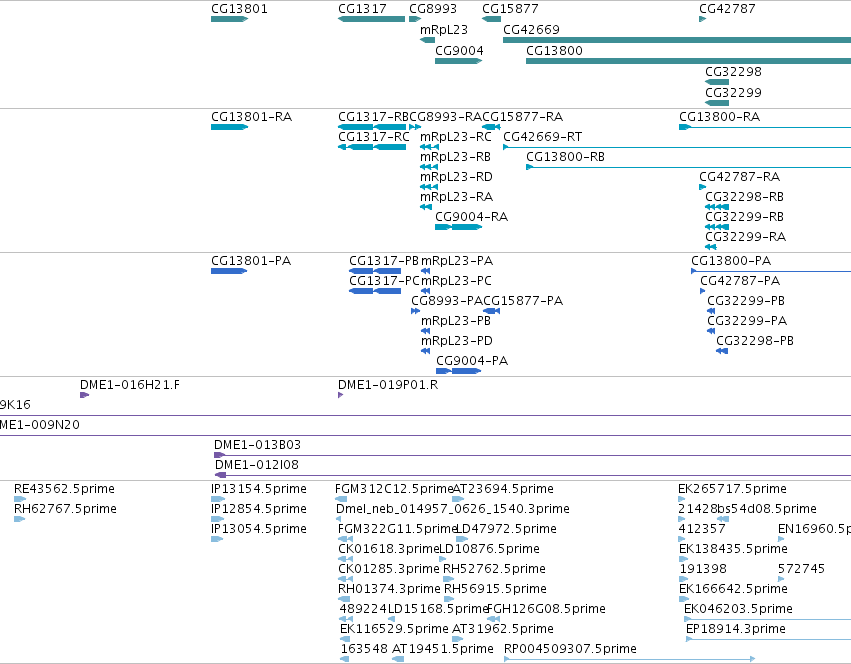This screenshot has height=664, width=851.
Task: Click the mRpL23-PB protein label
Action: (x=456, y=321)
